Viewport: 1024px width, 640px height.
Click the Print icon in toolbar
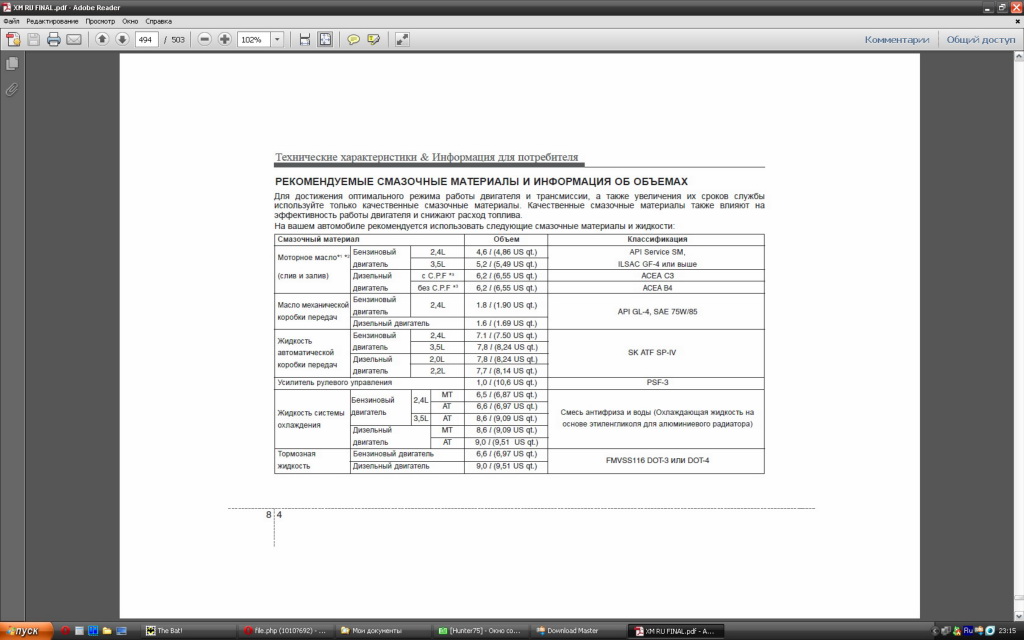click(54, 39)
